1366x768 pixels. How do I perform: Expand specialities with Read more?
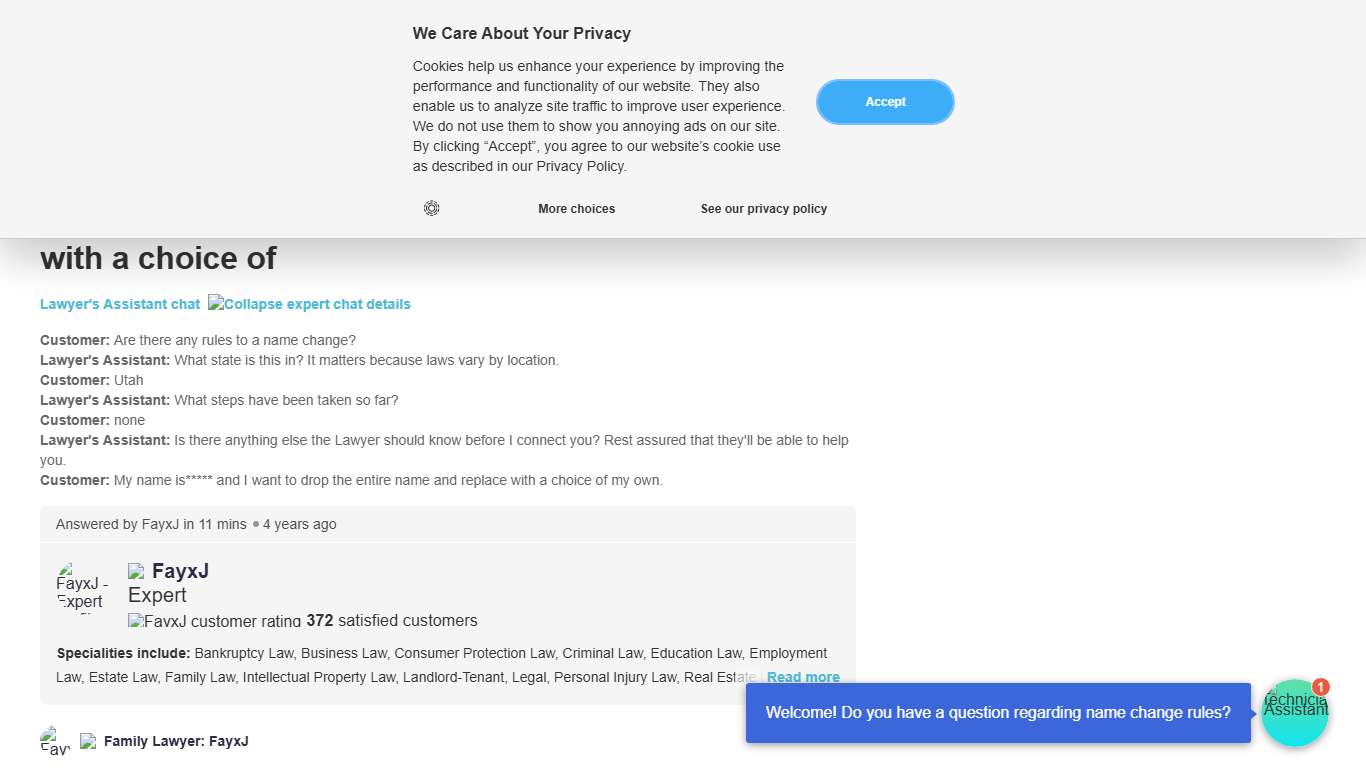click(x=803, y=677)
